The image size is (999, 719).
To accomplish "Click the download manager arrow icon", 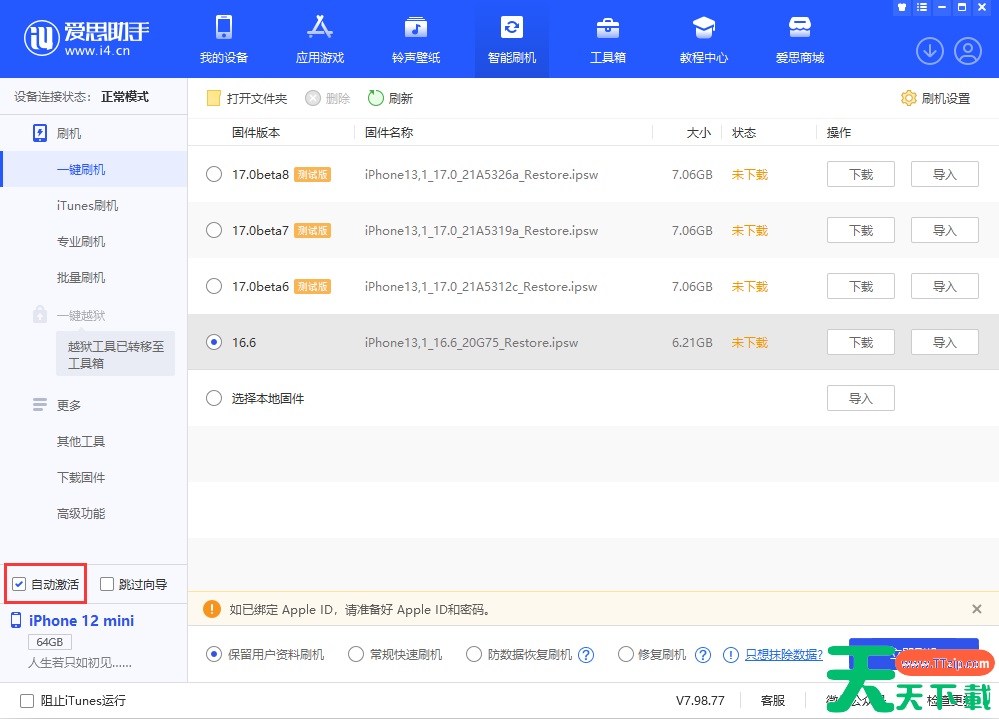I will [930, 50].
